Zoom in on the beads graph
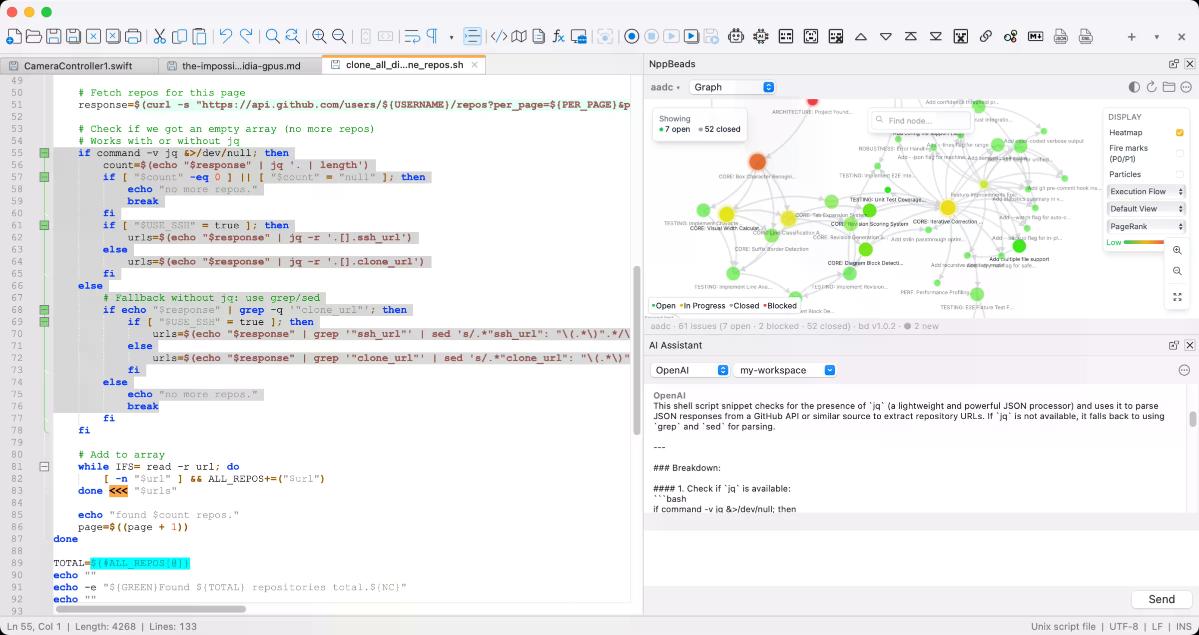 pos(1177,250)
